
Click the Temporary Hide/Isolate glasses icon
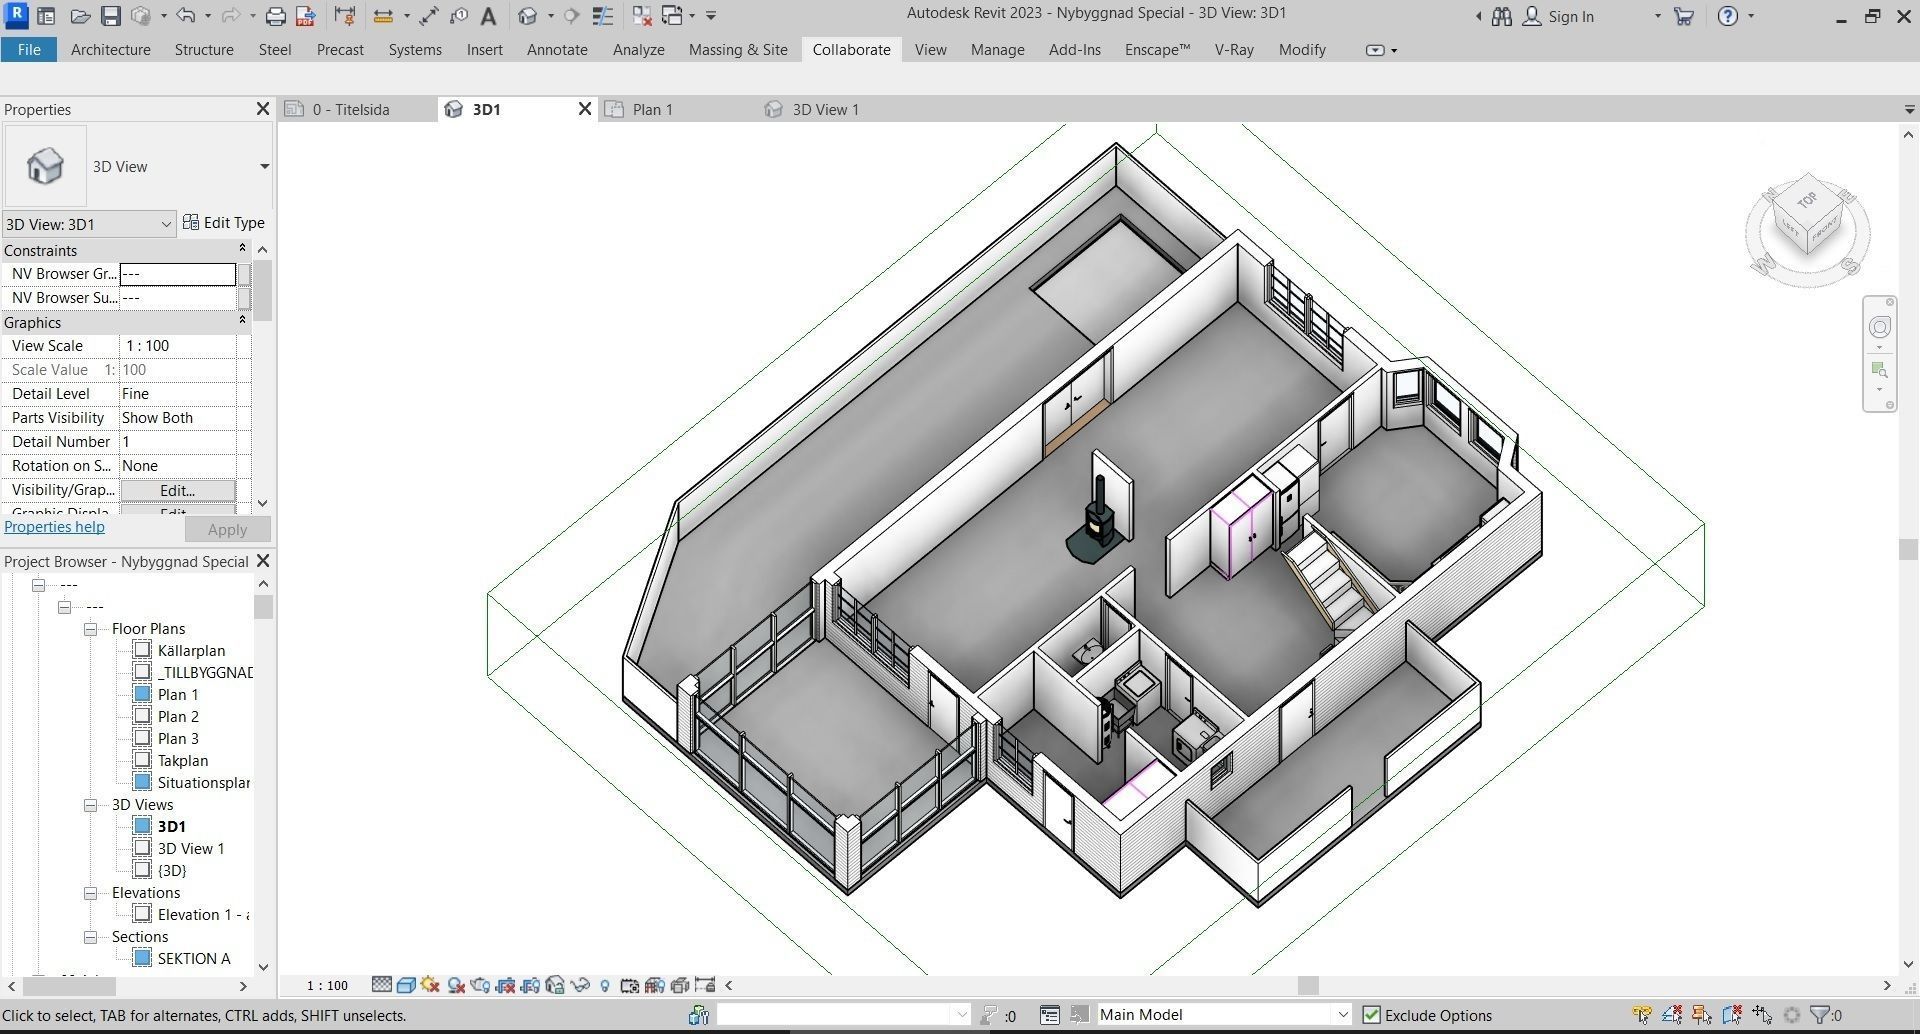click(580, 985)
